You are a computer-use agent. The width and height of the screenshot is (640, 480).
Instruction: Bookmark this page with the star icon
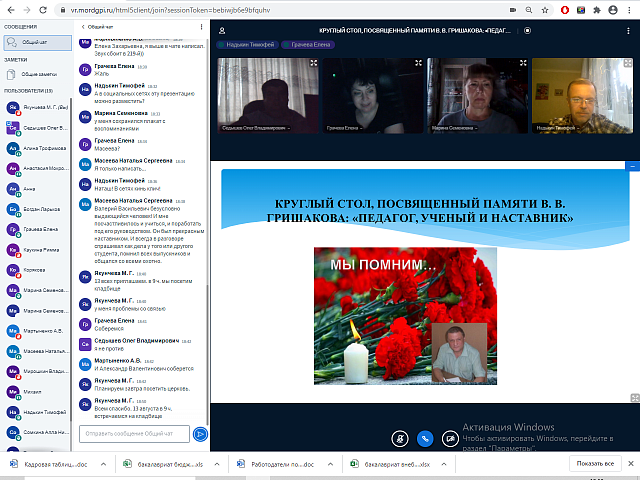pos(544,10)
